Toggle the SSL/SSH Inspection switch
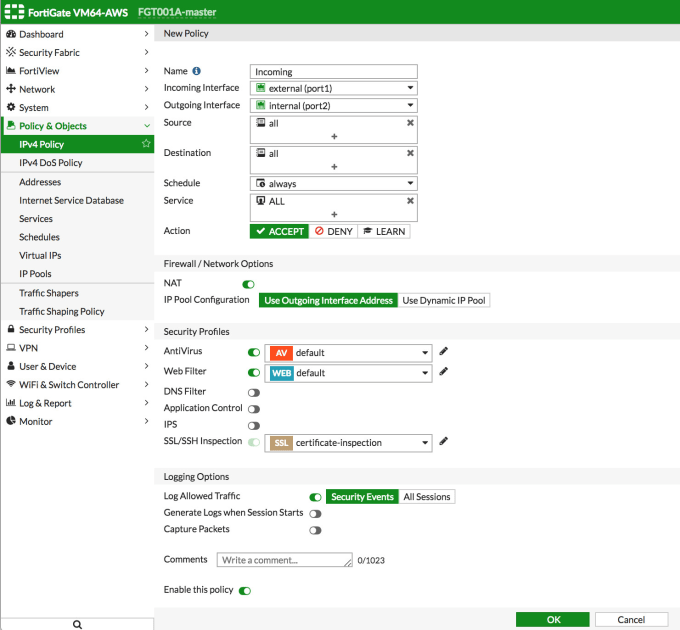The height and width of the screenshot is (630, 680). [x=254, y=442]
